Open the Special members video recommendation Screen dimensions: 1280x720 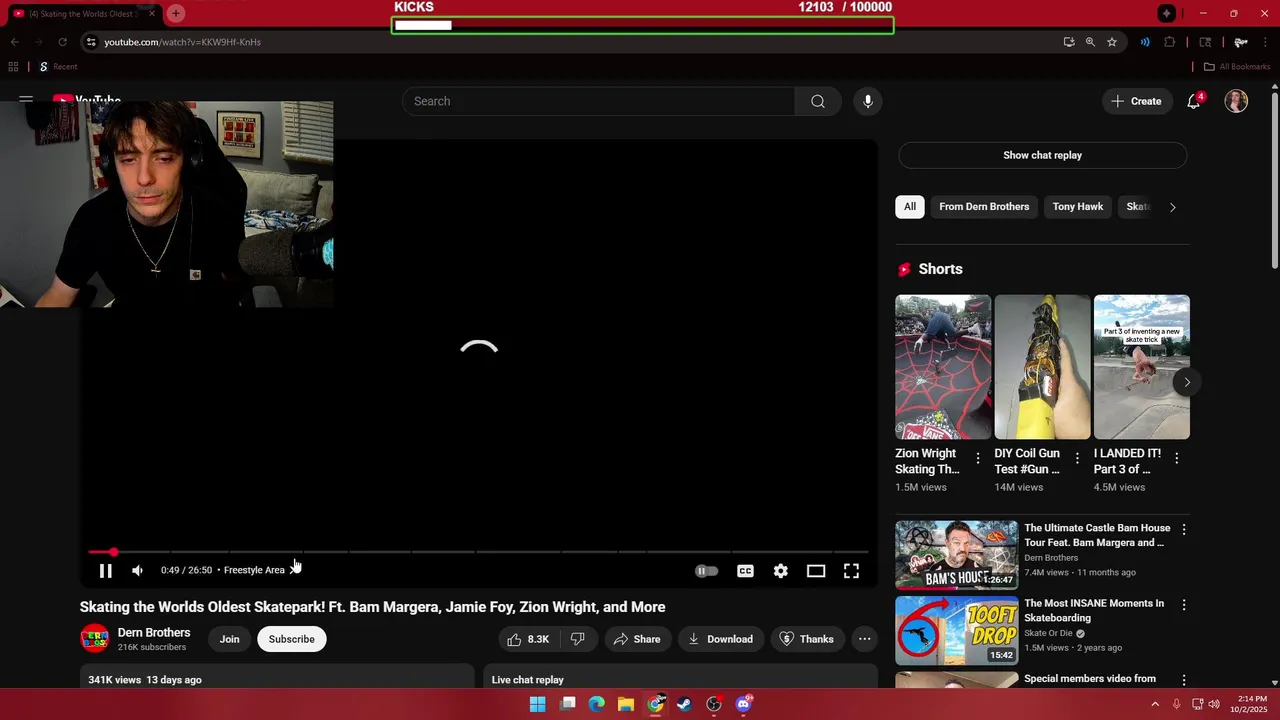[x=1090, y=679]
